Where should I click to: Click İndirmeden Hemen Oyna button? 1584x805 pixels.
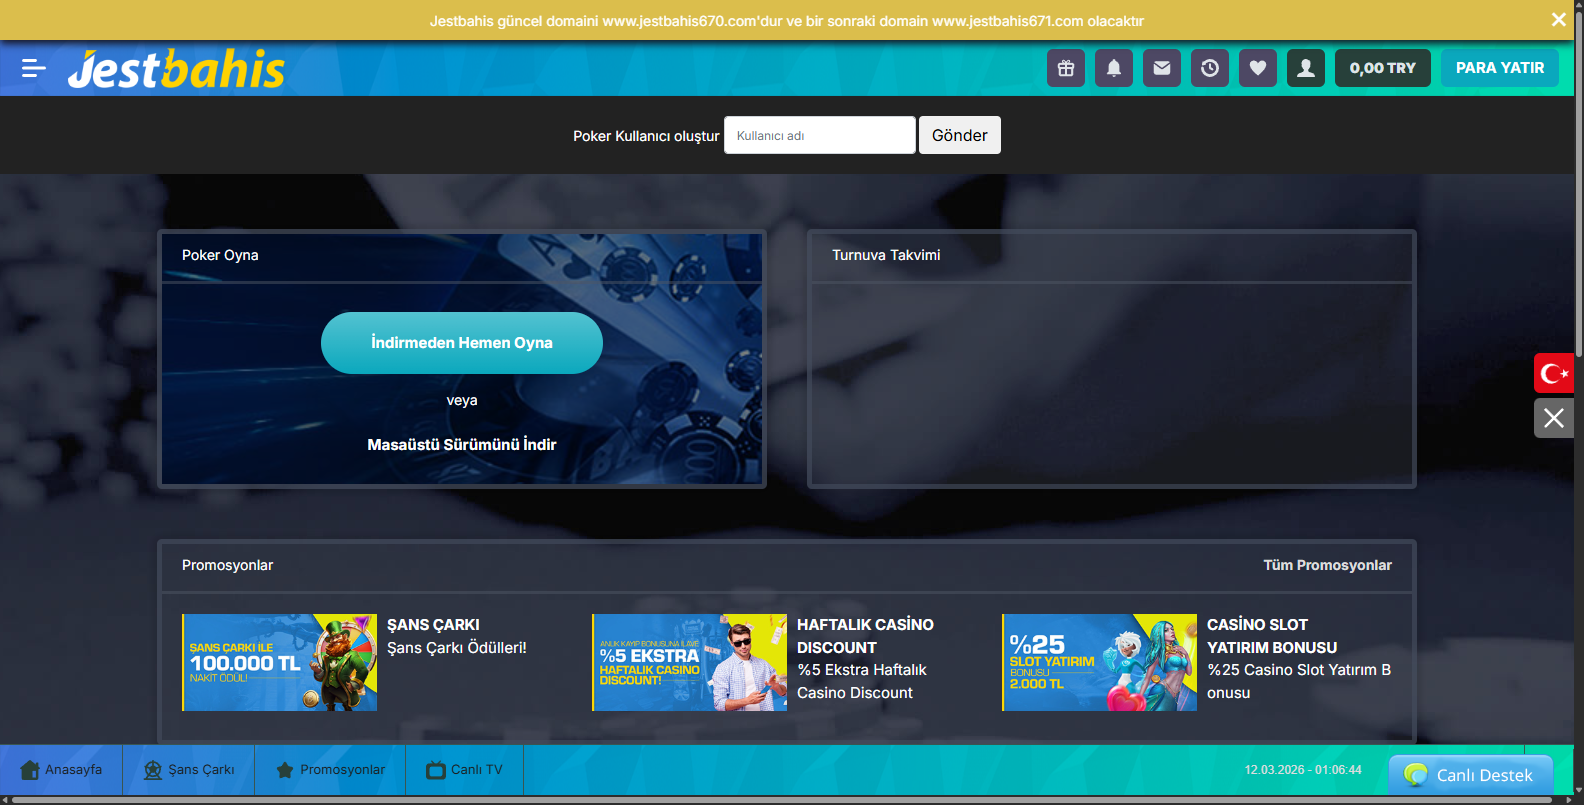(461, 343)
